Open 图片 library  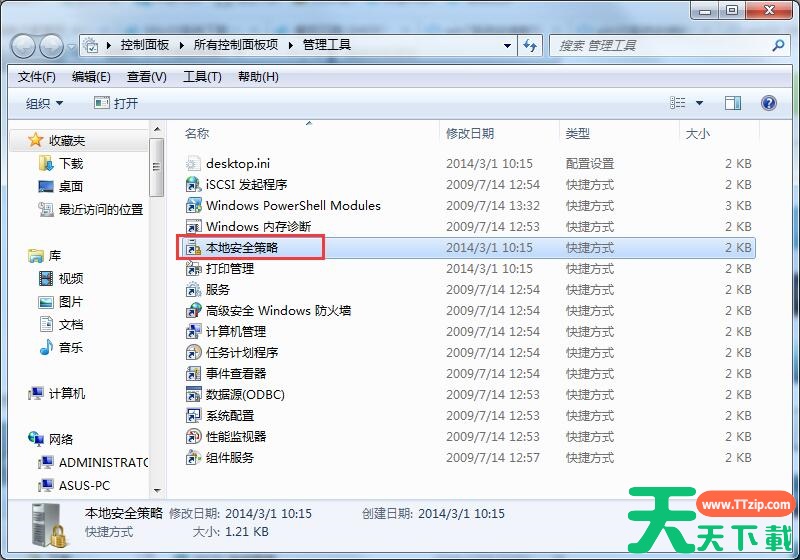71,302
